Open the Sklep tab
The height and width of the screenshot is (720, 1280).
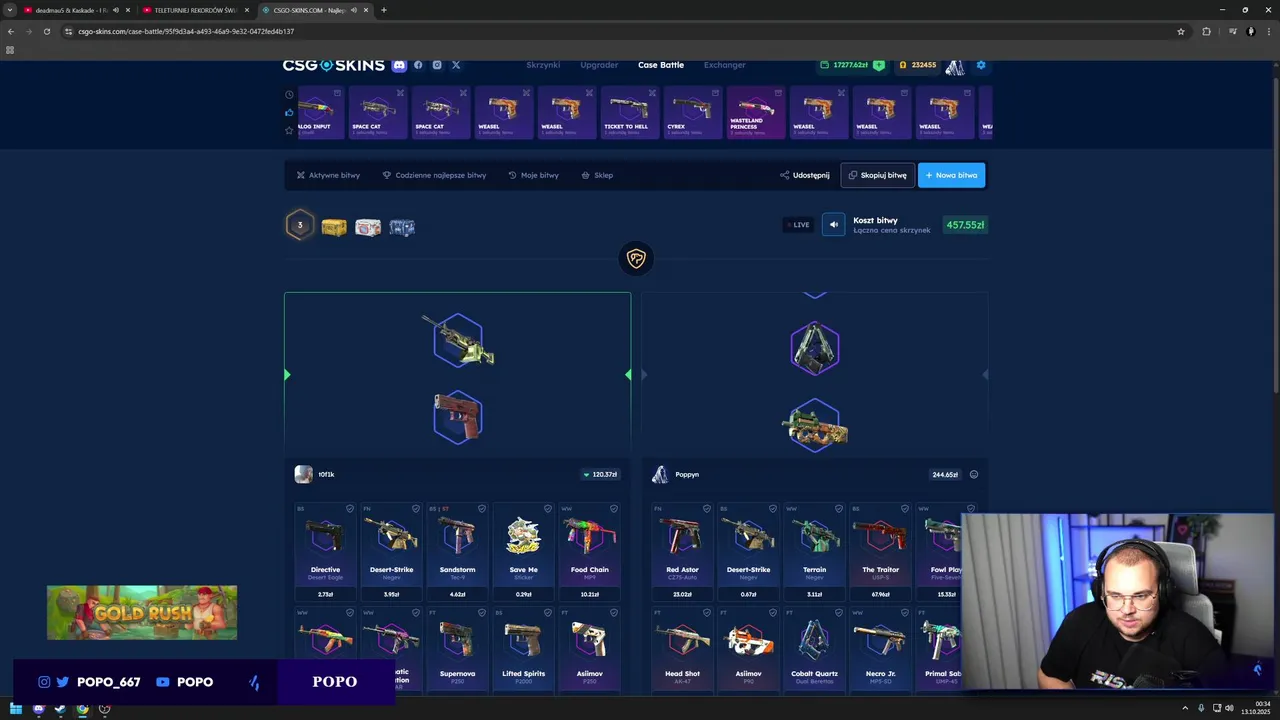click(597, 175)
